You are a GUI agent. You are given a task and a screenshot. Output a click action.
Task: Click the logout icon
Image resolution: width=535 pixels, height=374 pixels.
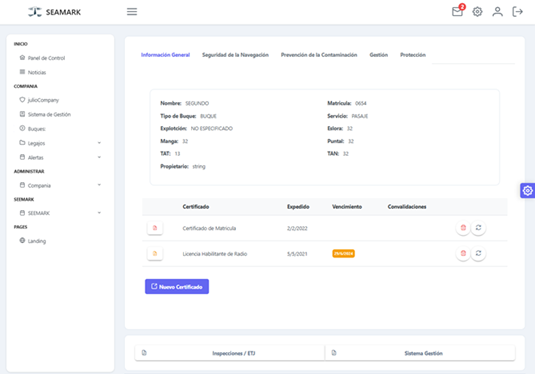[518, 12]
